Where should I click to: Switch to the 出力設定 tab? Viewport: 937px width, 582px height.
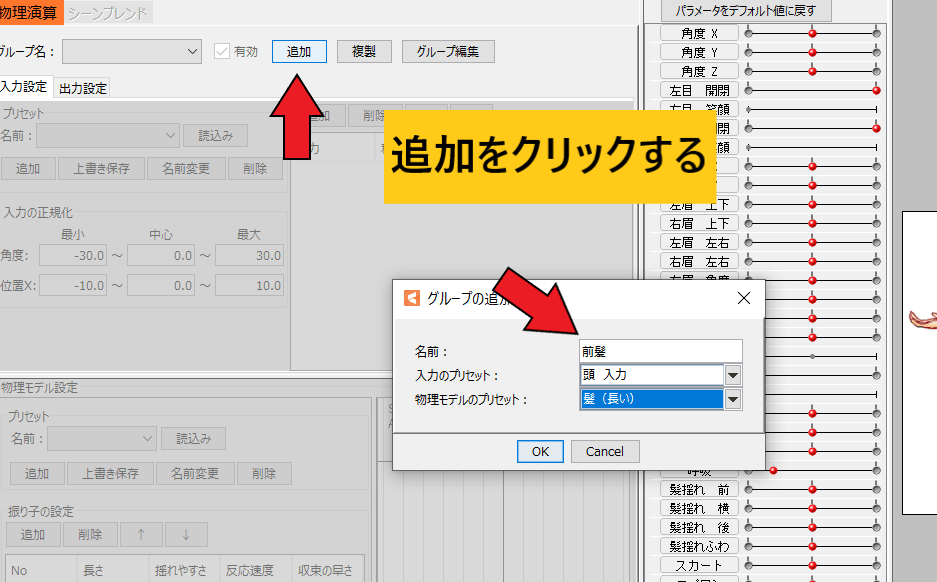point(80,87)
